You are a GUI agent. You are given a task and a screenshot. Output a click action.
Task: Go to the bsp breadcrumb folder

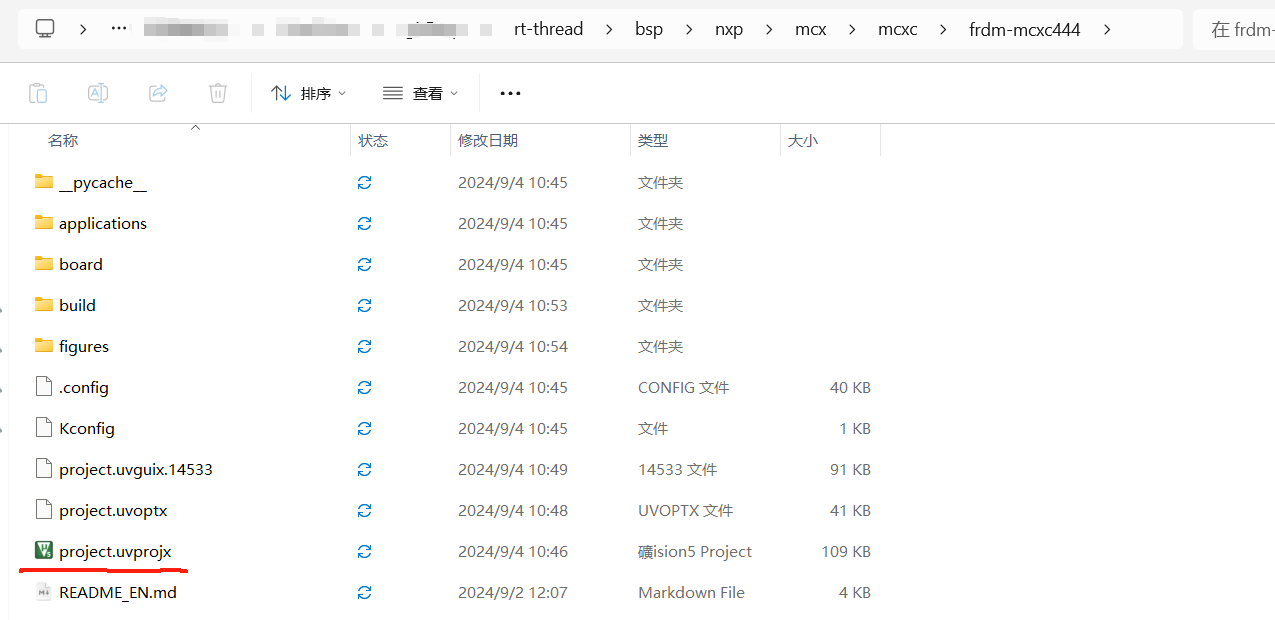coord(649,29)
